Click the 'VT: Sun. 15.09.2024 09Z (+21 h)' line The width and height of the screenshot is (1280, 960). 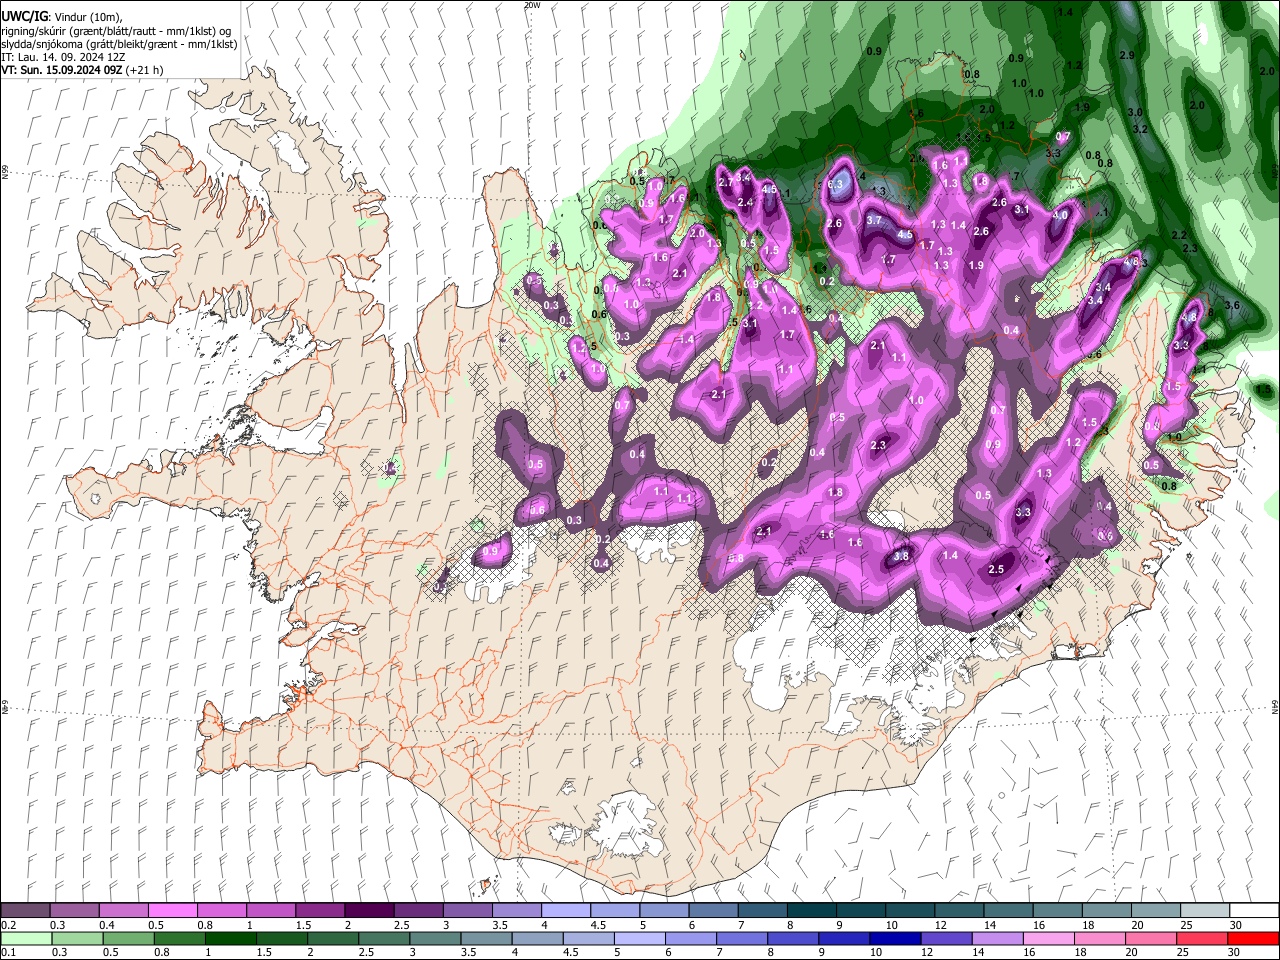82,70
